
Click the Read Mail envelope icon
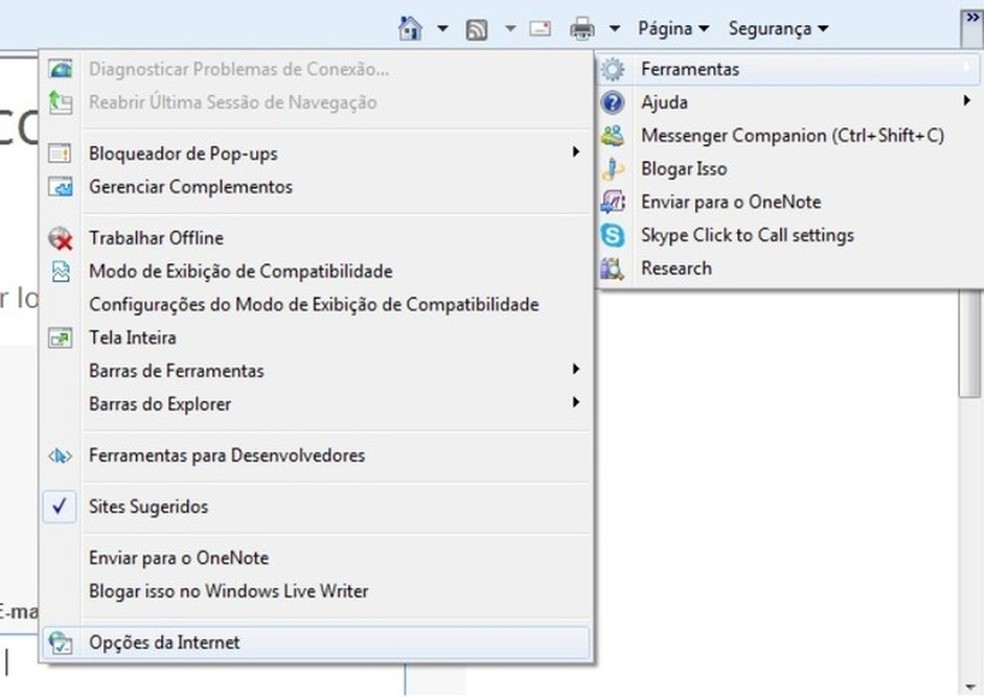click(540, 29)
